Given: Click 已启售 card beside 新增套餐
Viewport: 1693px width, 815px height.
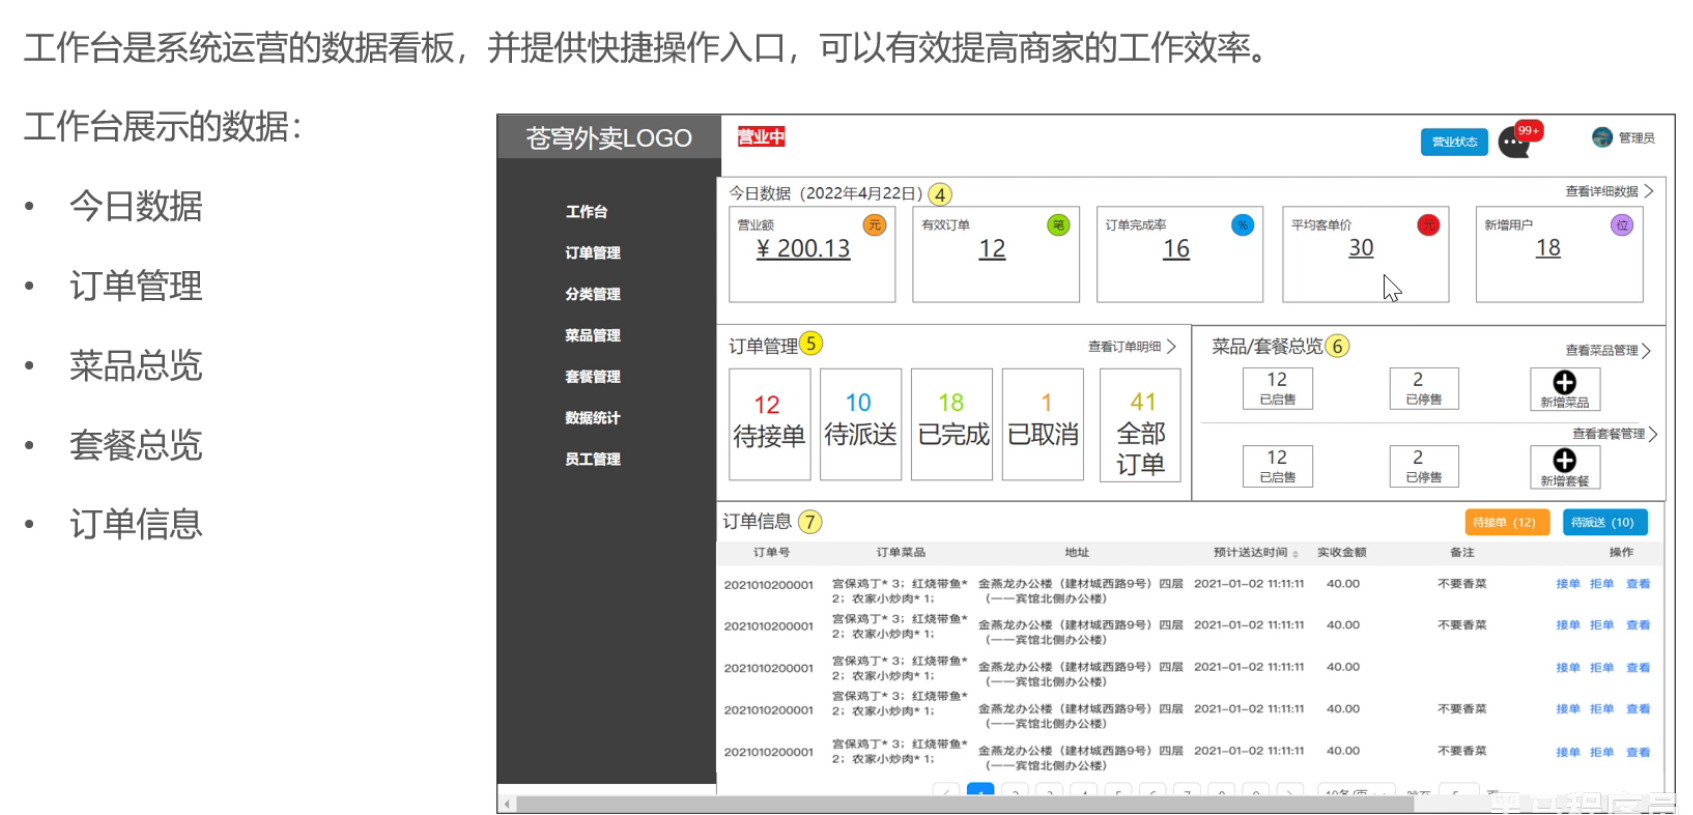Looking at the screenshot, I should [1277, 466].
